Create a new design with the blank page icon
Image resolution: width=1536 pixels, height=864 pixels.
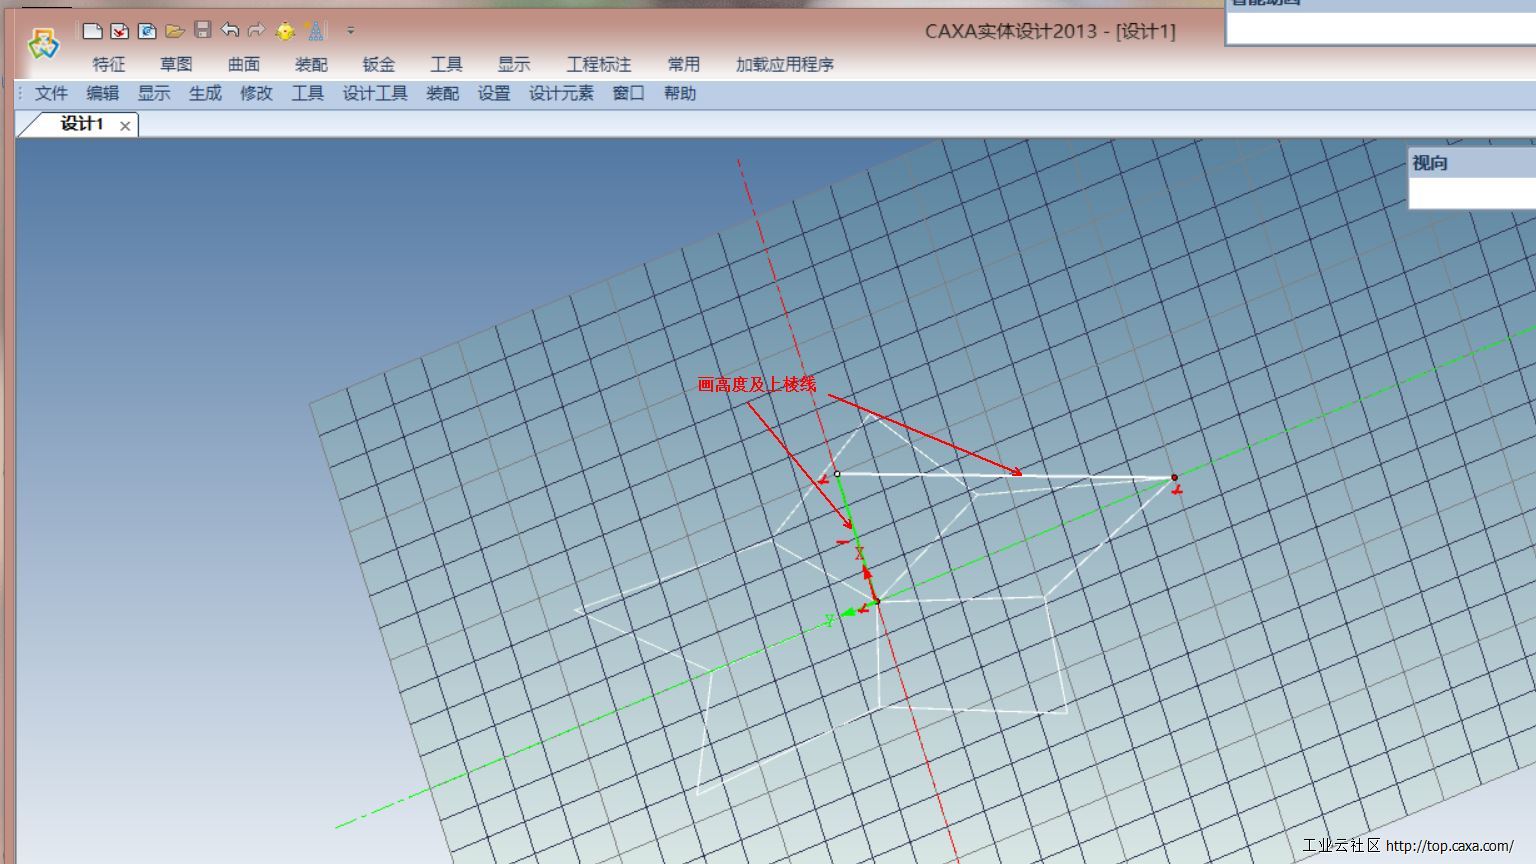(x=92, y=31)
